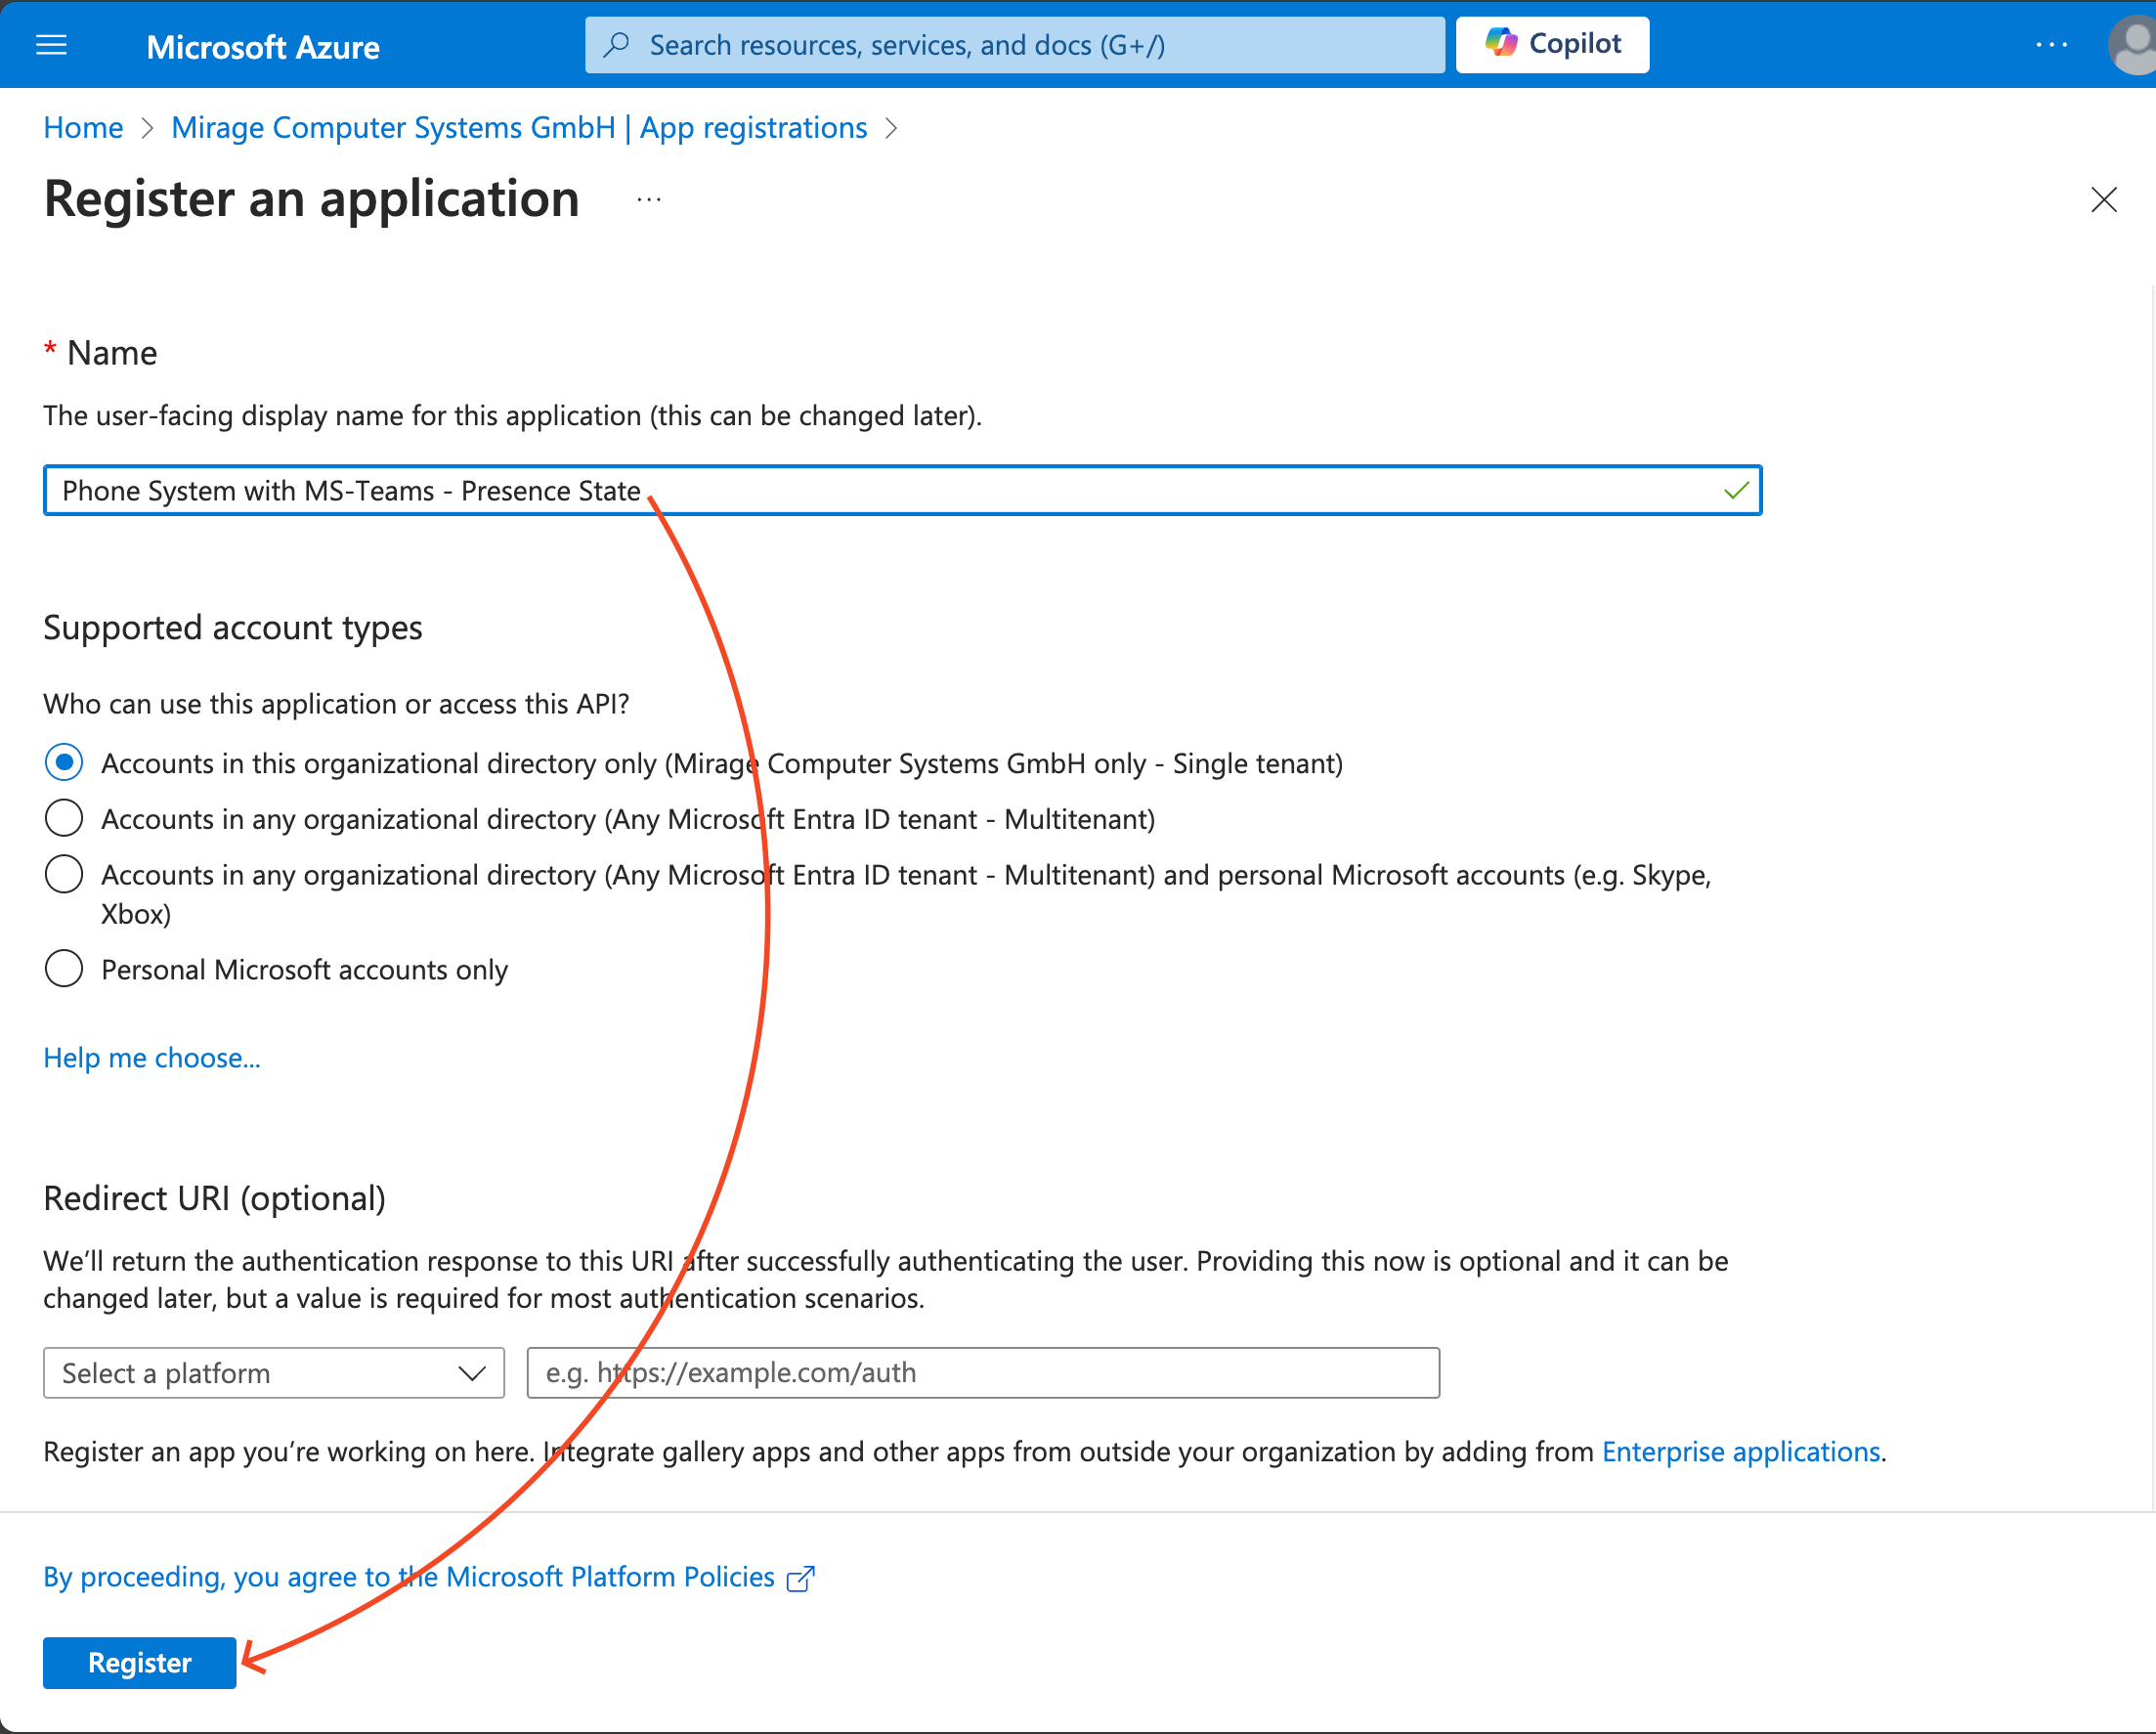Open Copilot
2156x1734 pixels.
(1552, 44)
